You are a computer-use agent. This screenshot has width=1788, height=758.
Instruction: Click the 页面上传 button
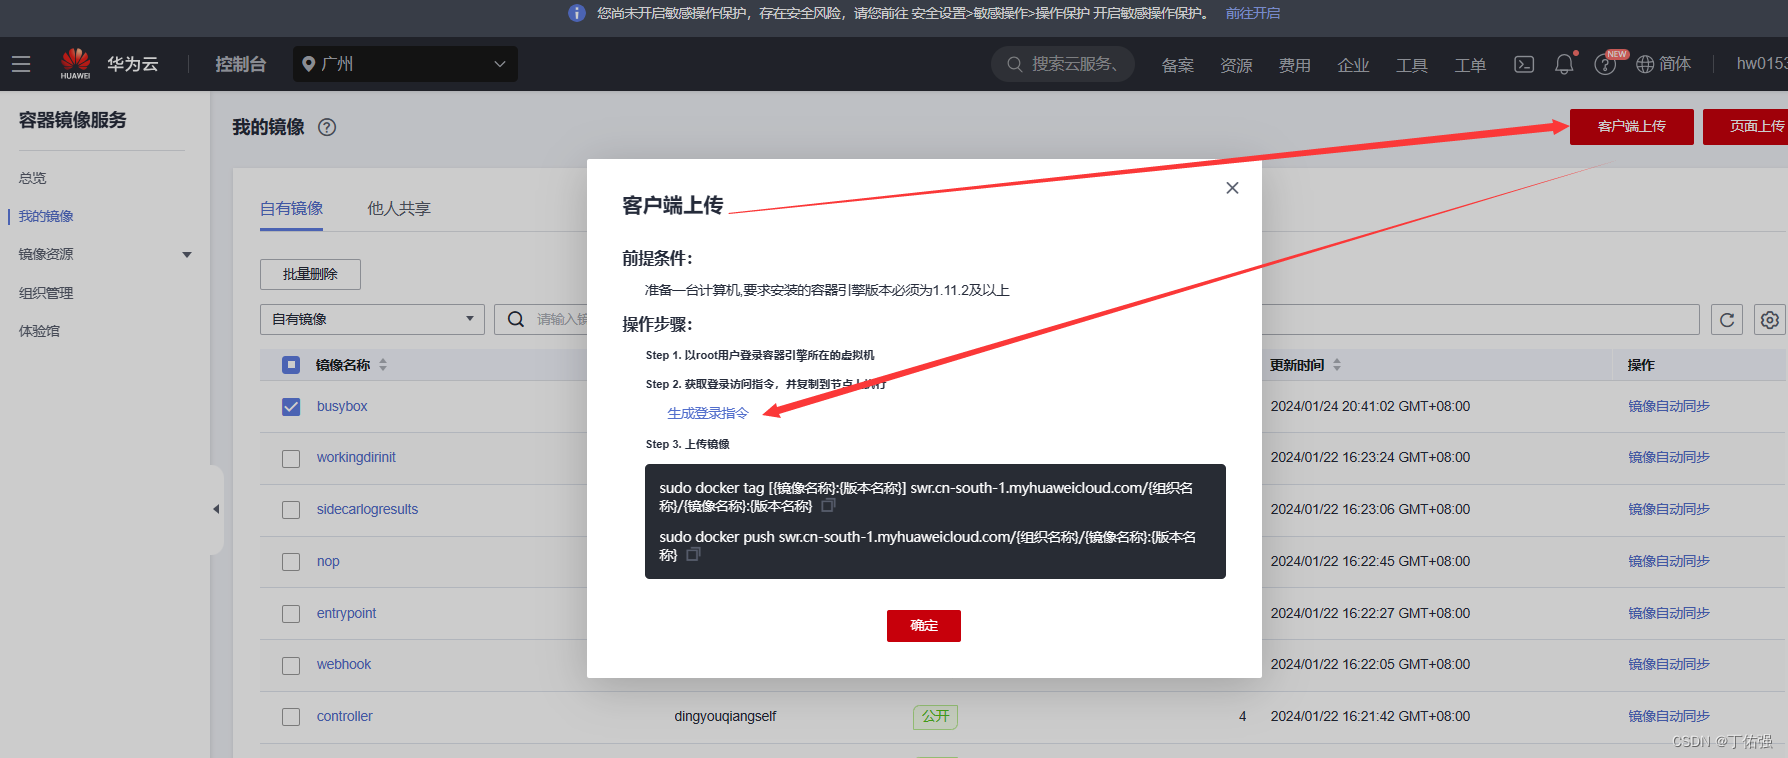[1746, 127]
